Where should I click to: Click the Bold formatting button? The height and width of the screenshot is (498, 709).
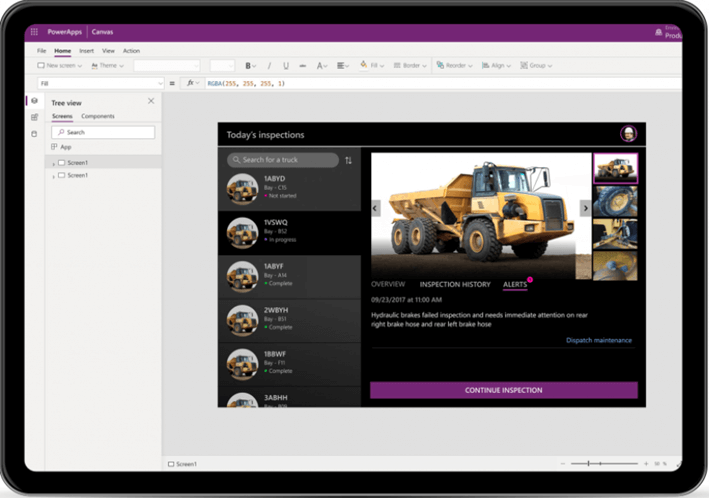(250, 66)
